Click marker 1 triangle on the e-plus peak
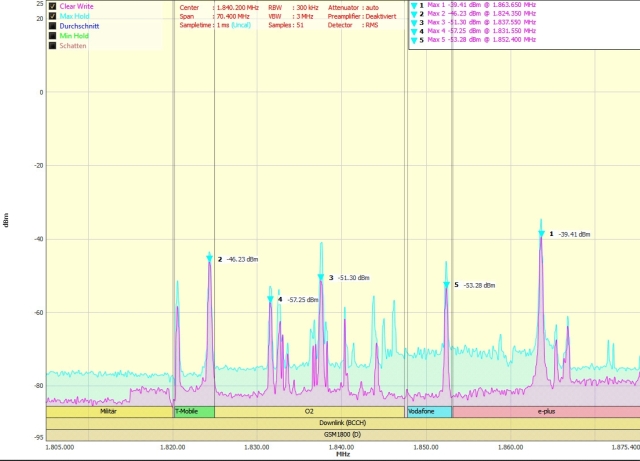 pos(541,234)
